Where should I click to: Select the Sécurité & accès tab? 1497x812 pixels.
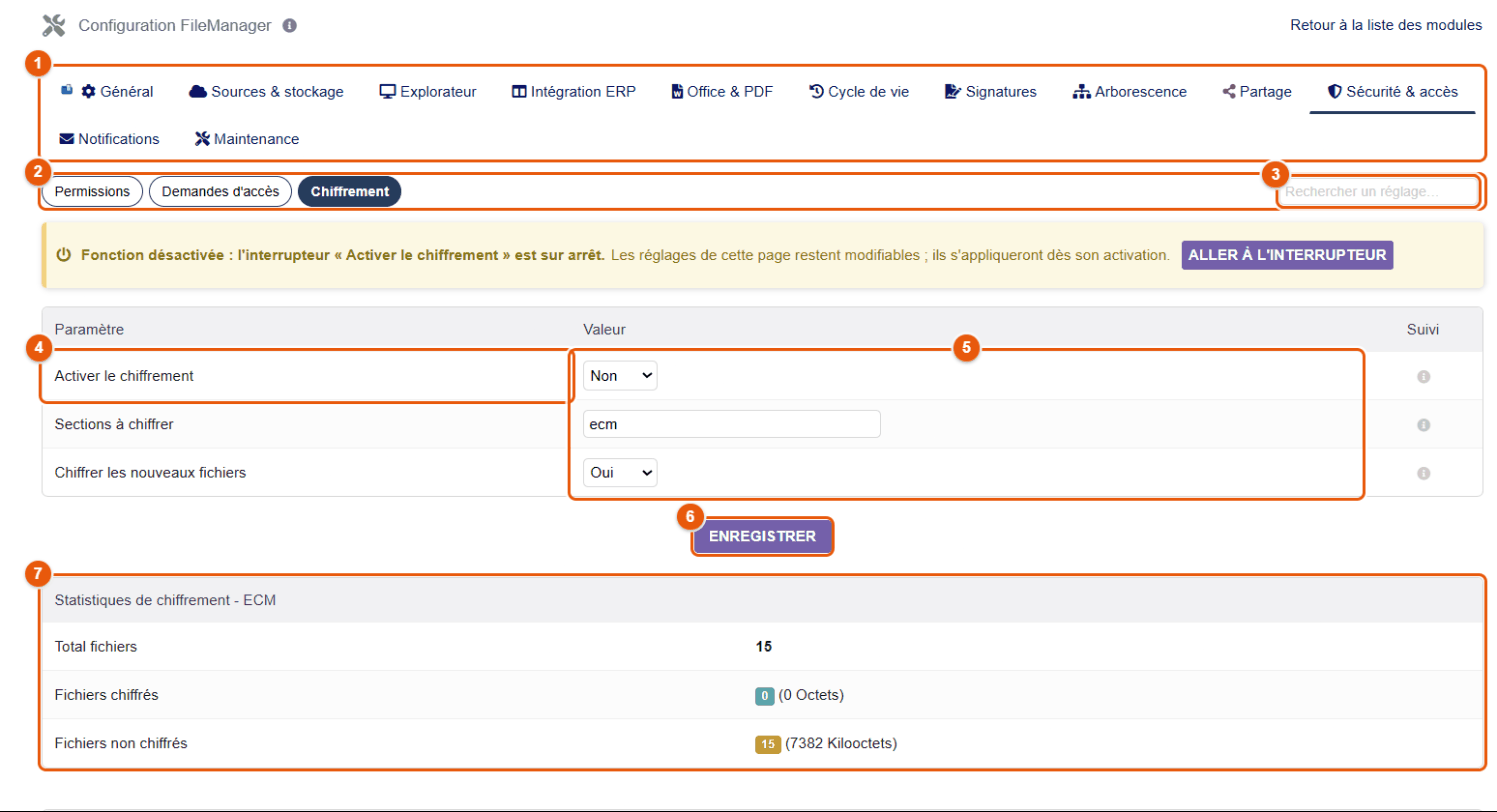click(x=1392, y=92)
